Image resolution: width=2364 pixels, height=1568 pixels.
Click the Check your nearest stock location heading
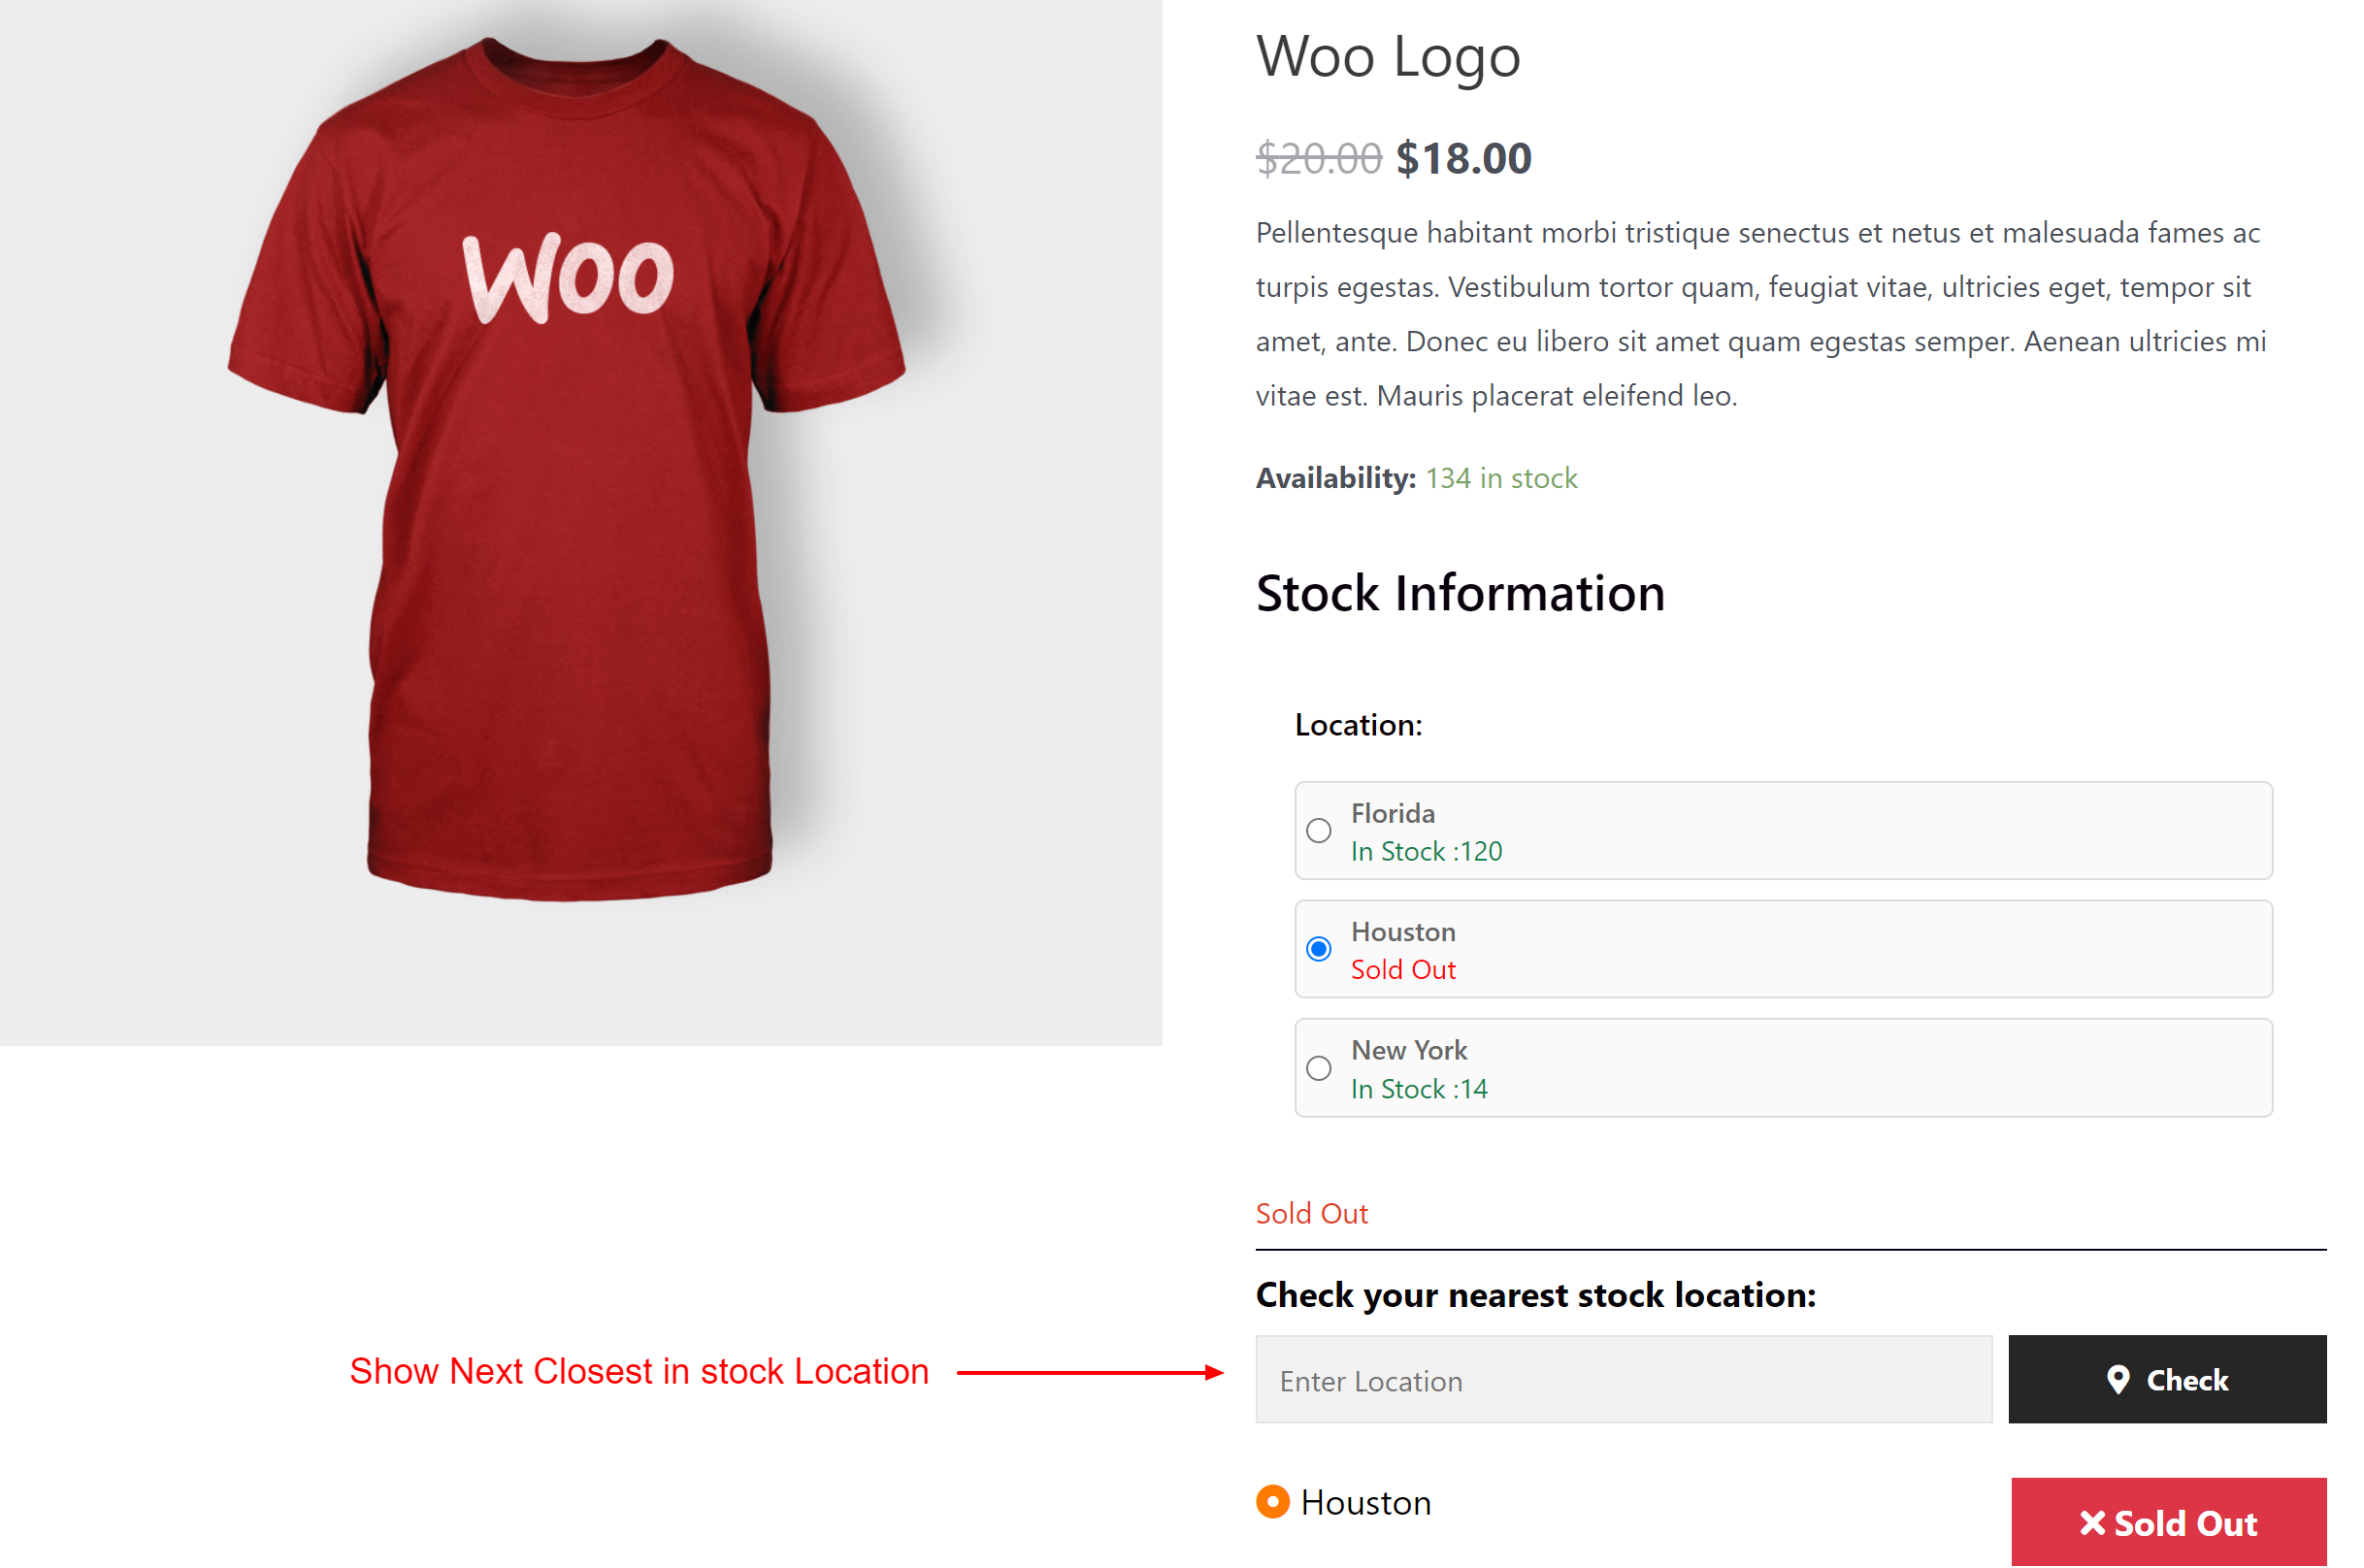coord(1536,1294)
